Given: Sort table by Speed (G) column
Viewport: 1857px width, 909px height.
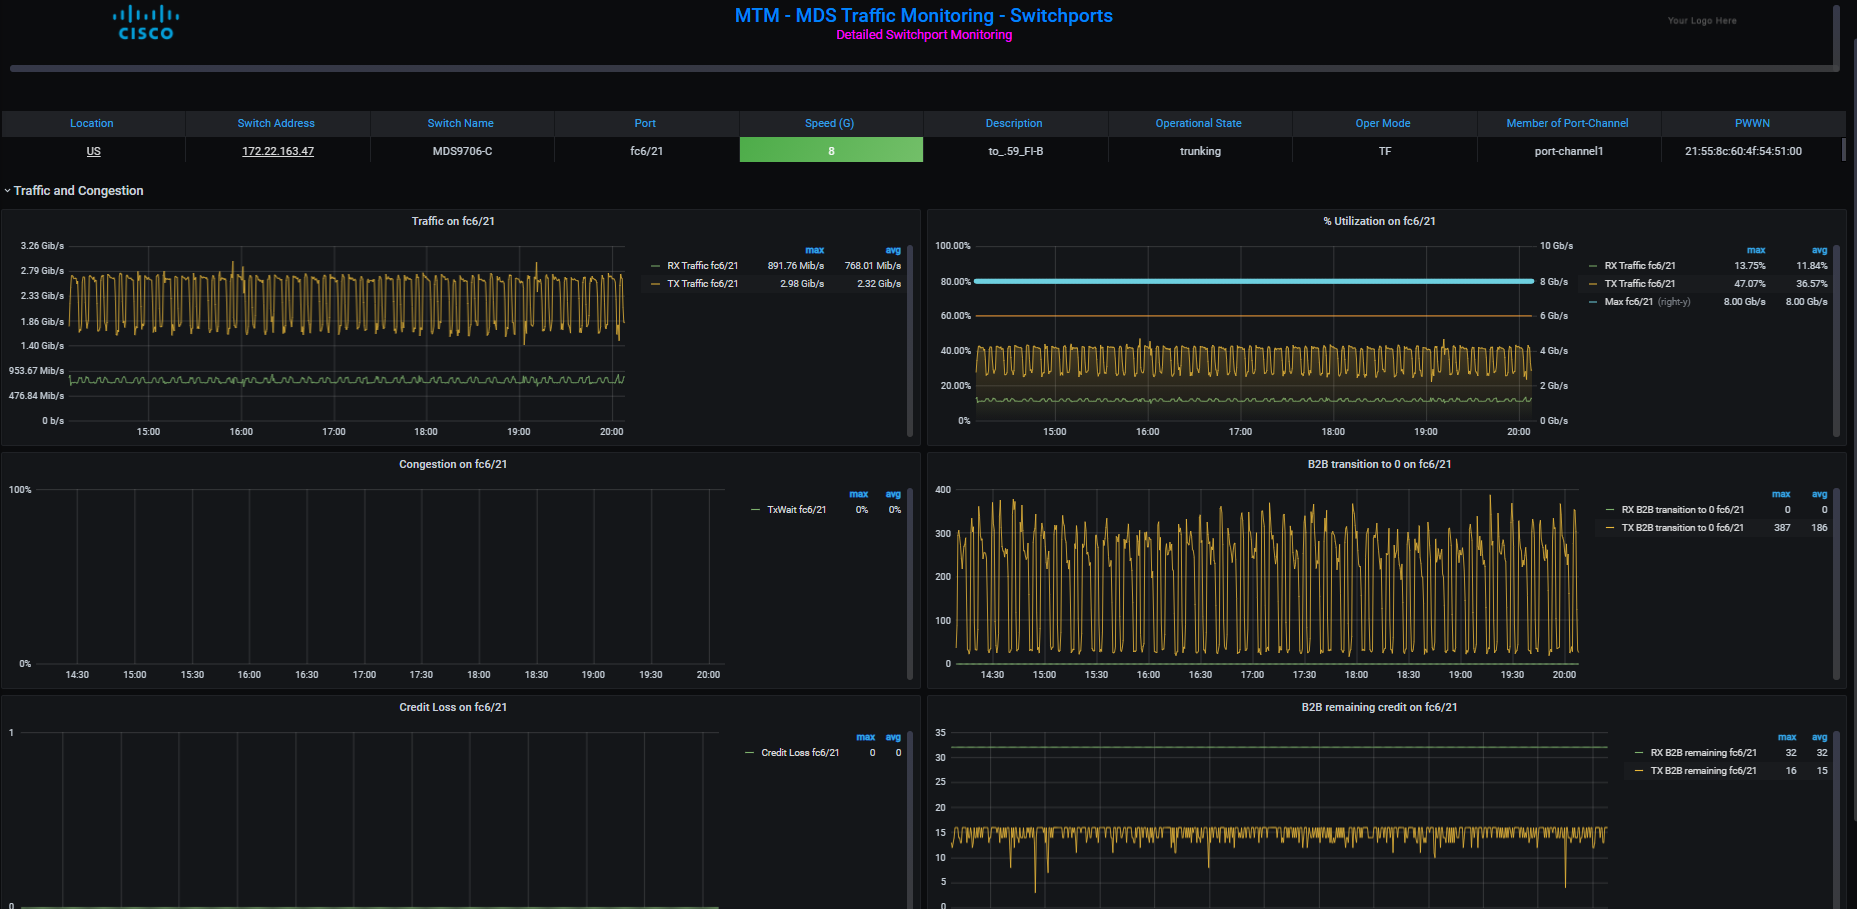Looking at the screenshot, I should coord(829,123).
